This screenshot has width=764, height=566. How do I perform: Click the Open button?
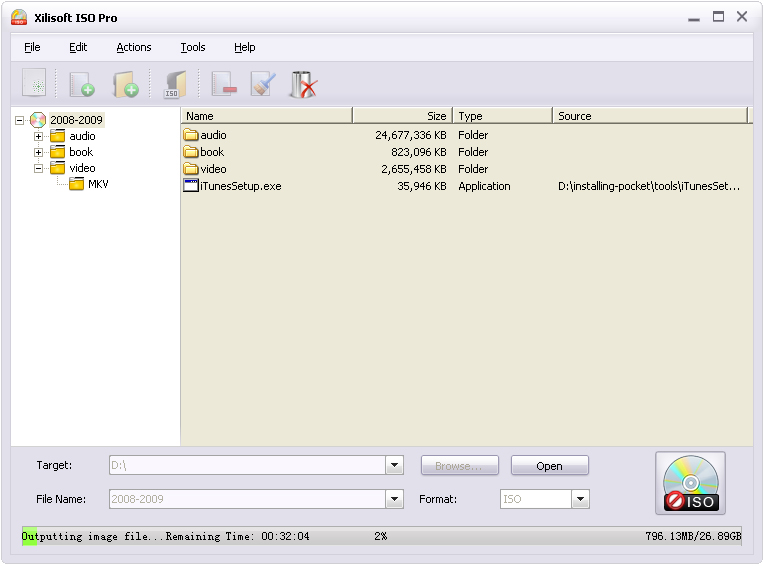pyautogui.click(x=549, y=466)
